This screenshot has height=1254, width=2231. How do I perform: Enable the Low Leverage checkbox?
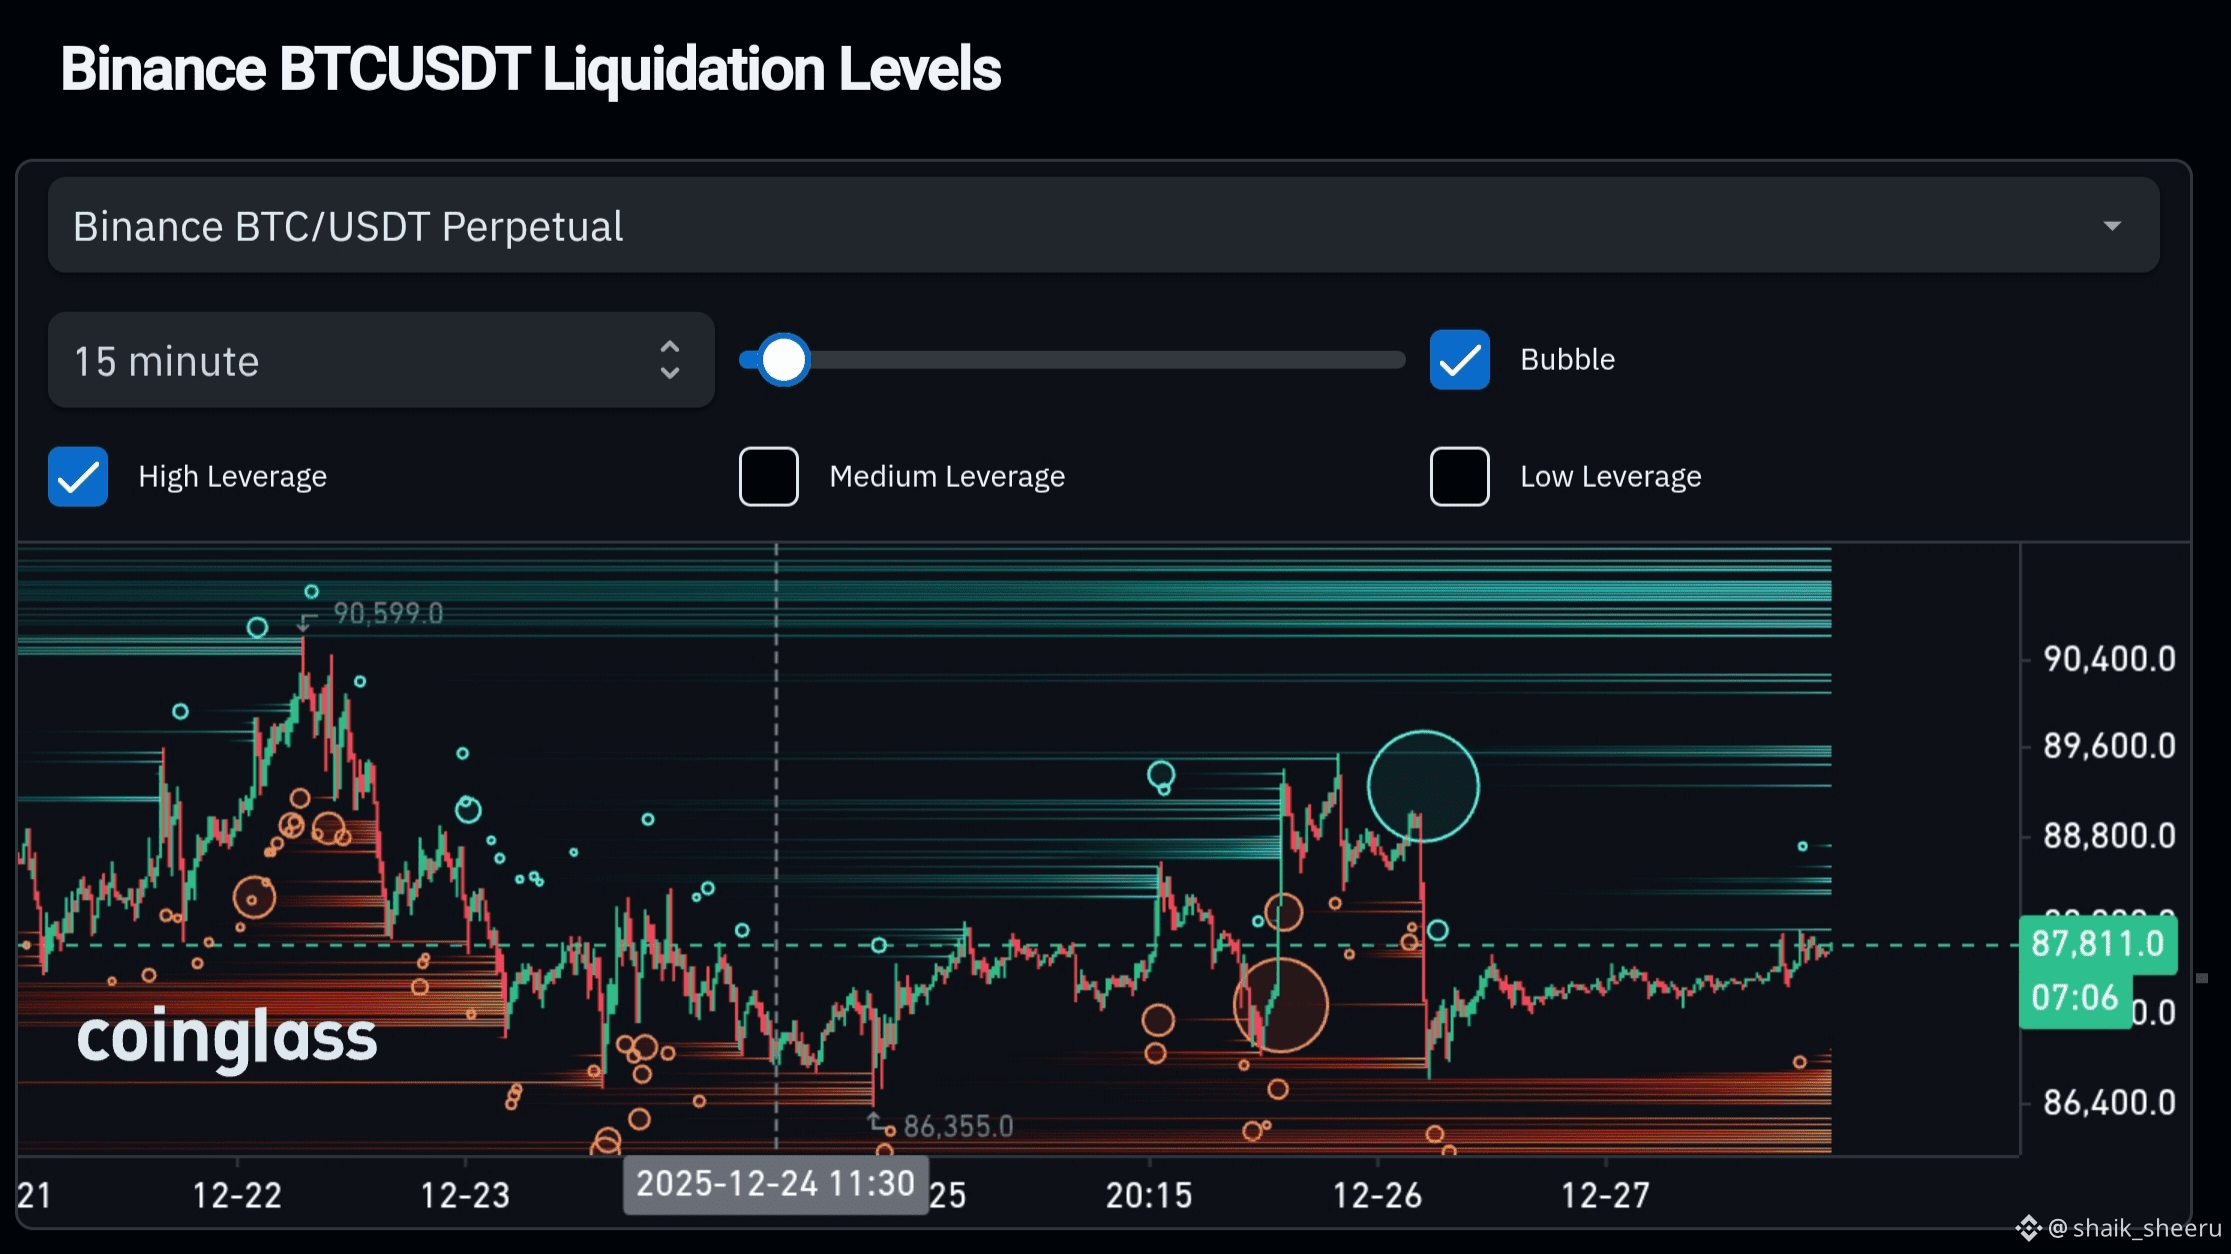click(x=1459, y=477)
